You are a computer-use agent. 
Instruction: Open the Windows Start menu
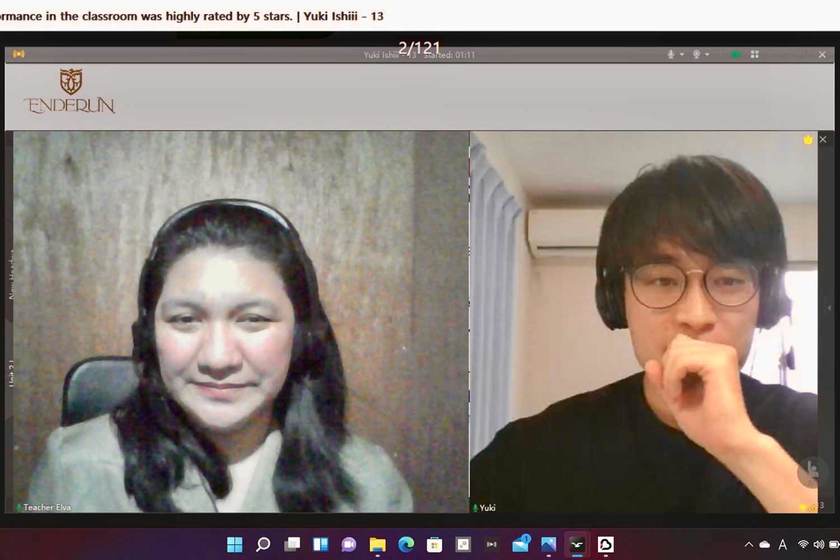[234, 544]
